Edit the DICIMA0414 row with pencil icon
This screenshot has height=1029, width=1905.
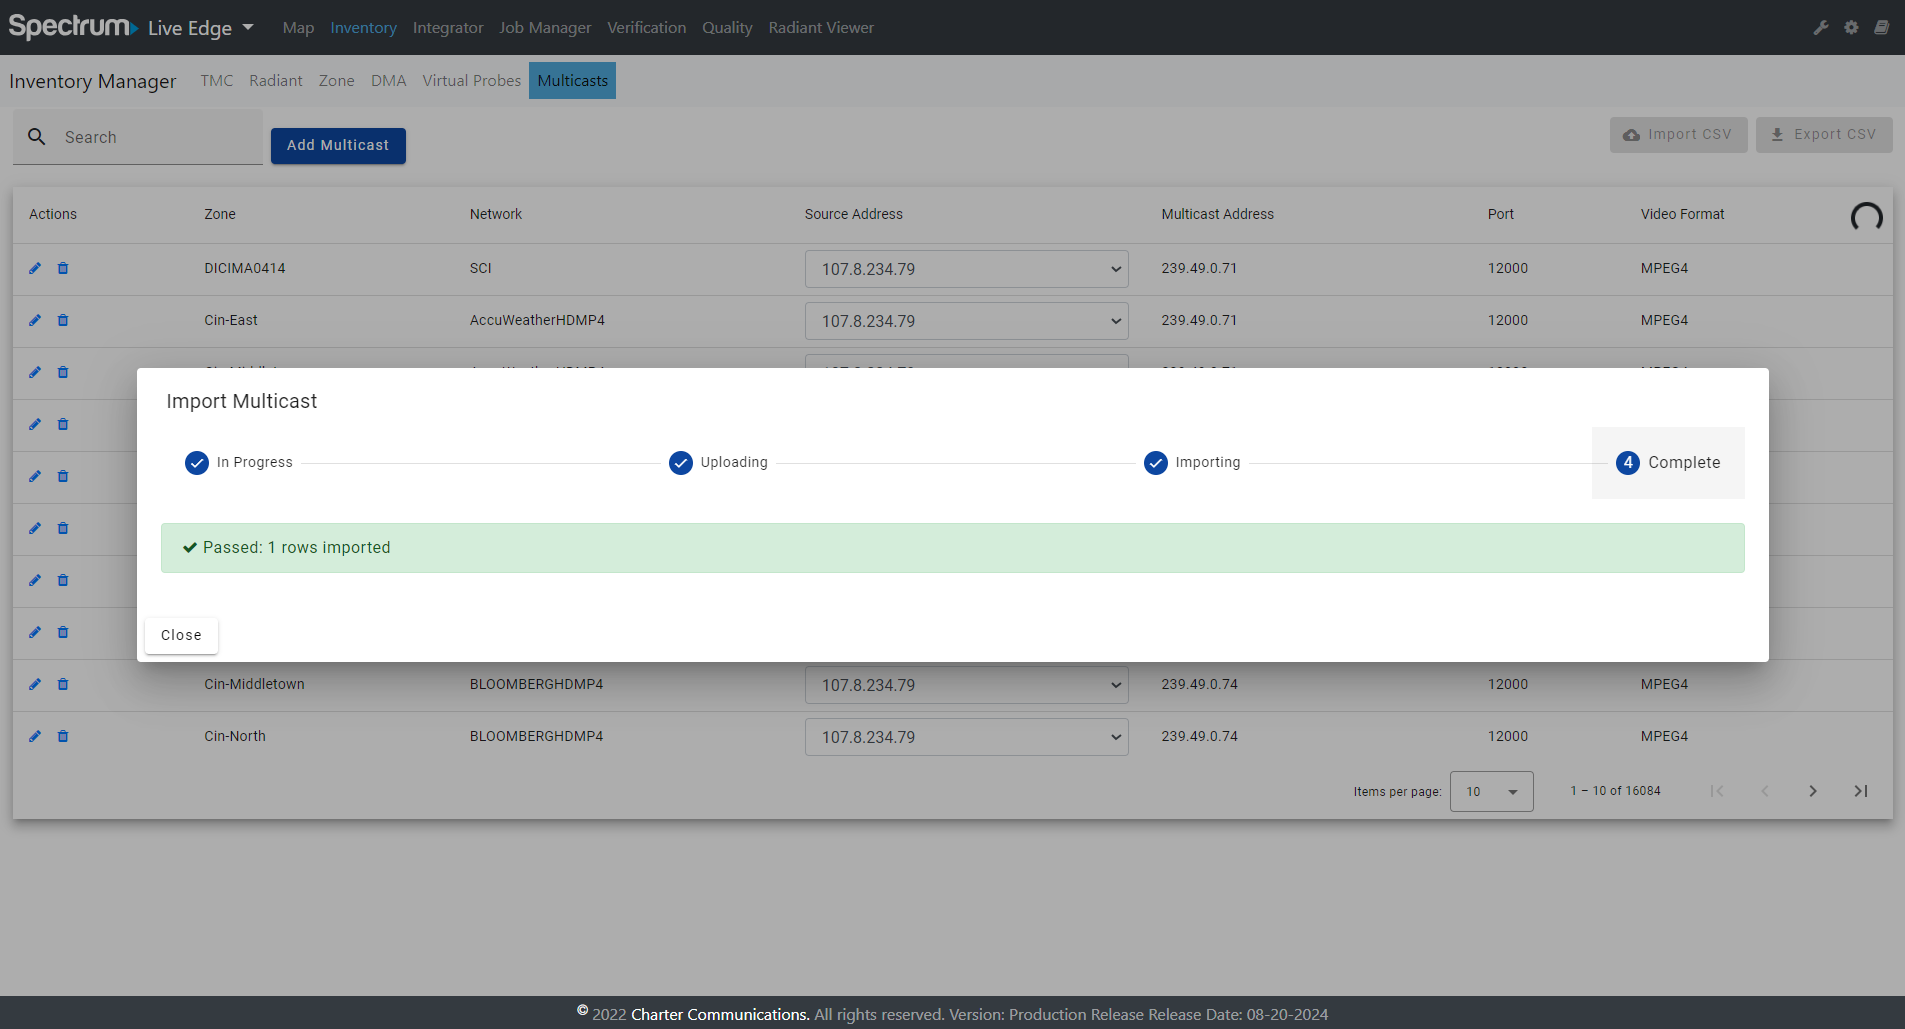(x=35, y=268)
